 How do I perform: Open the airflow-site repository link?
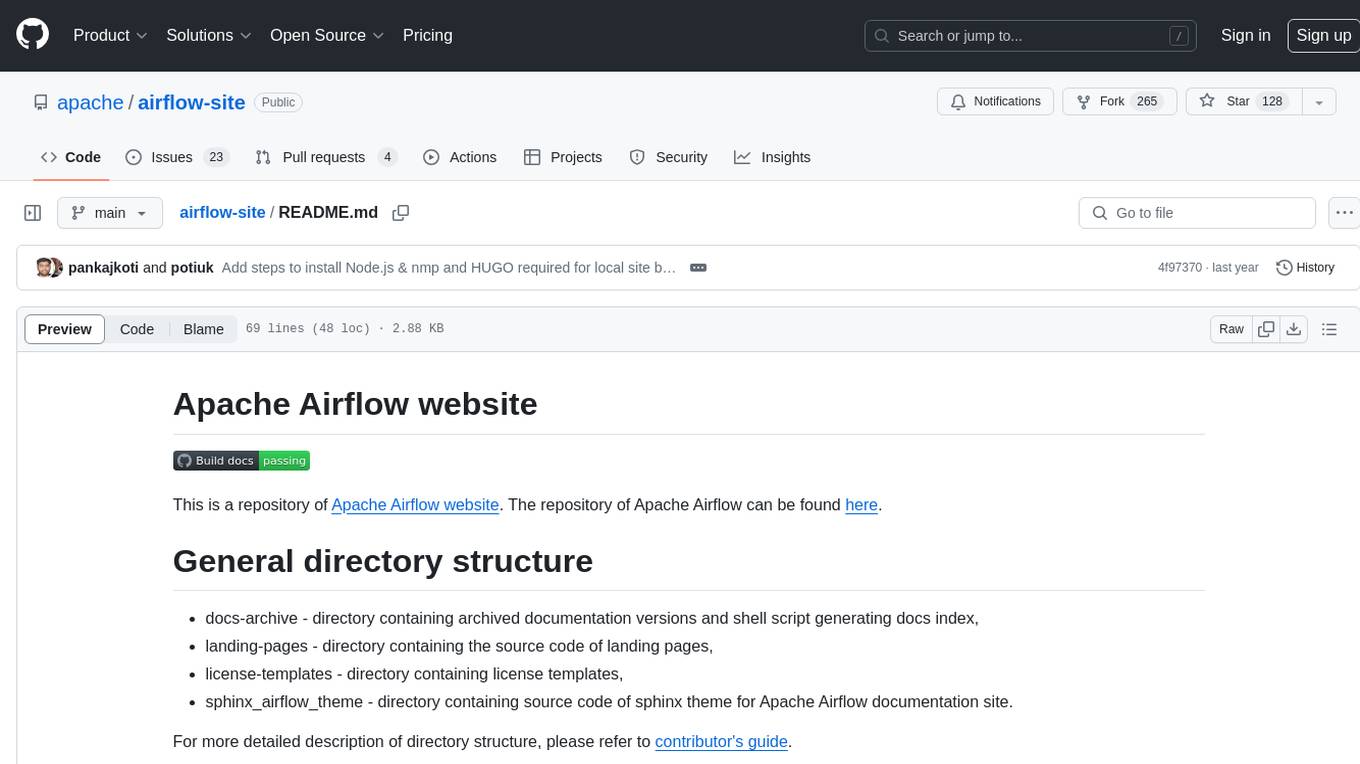(191, 102)
